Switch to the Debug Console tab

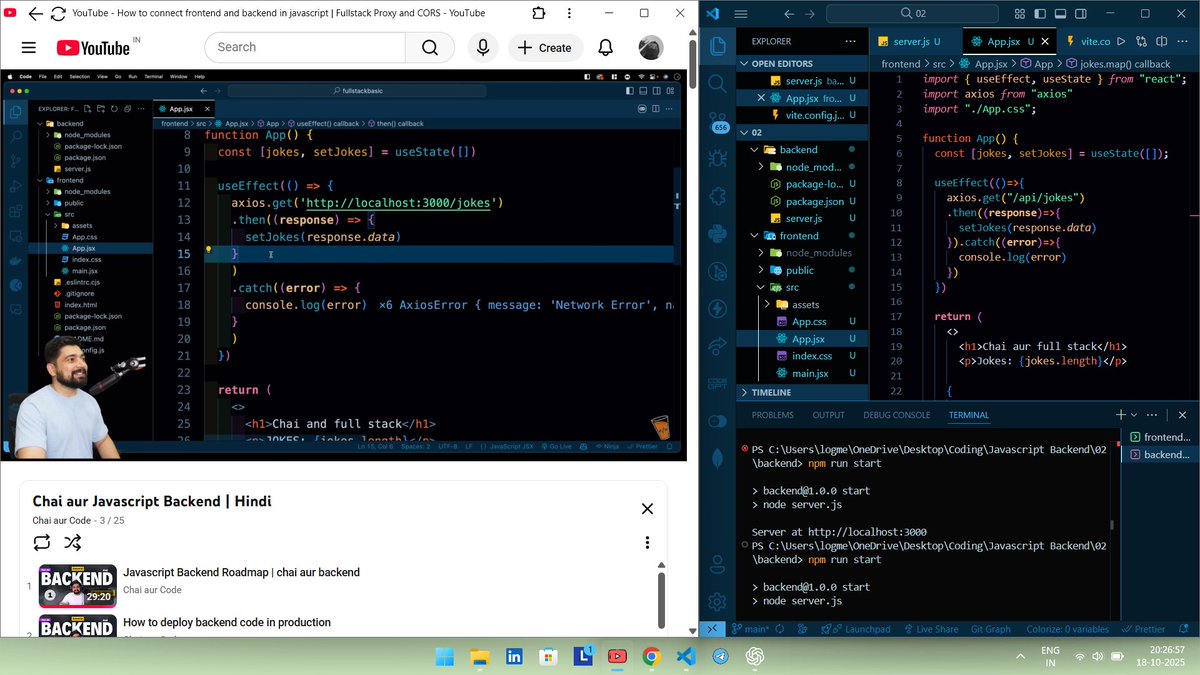pyautogui.click(x=896, y=415)
